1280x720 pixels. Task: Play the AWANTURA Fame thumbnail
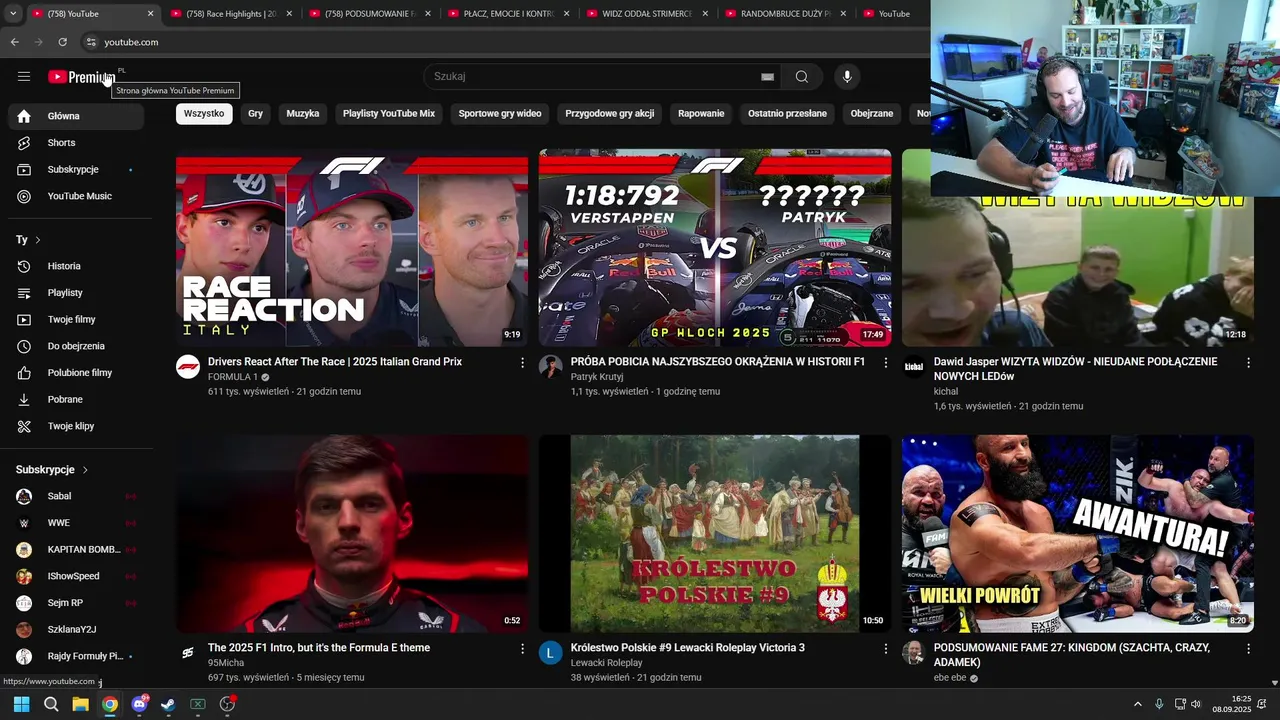[x=1078, y=534]
